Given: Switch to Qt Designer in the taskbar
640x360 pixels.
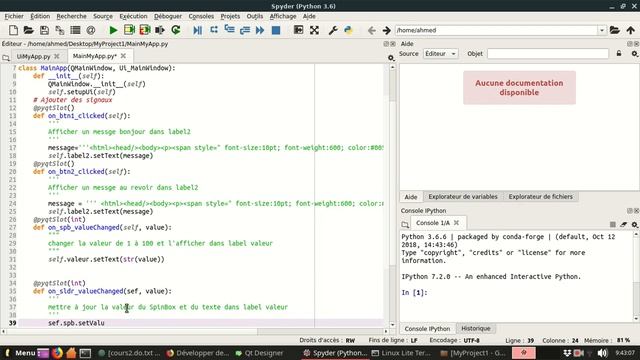Looking at the screenshot, I should point(260,353).
